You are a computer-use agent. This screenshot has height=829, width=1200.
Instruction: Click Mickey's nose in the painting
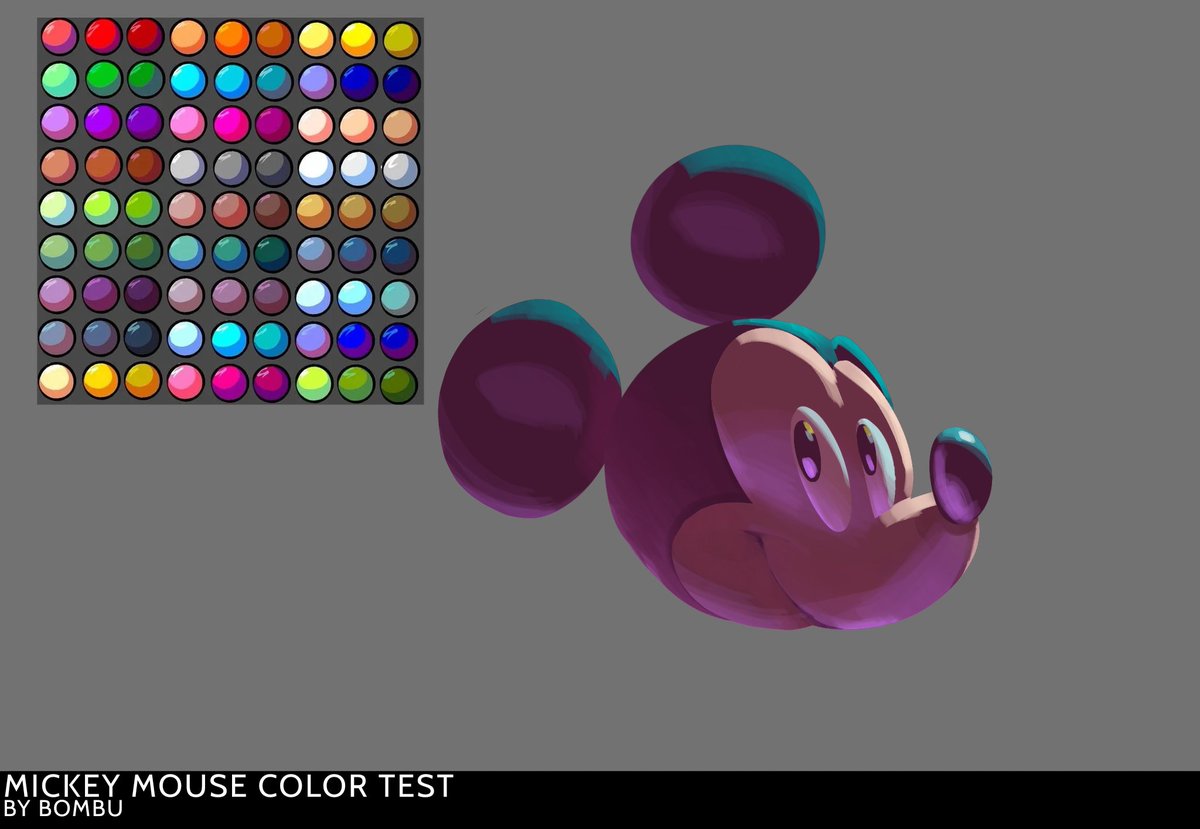(960, 476)
